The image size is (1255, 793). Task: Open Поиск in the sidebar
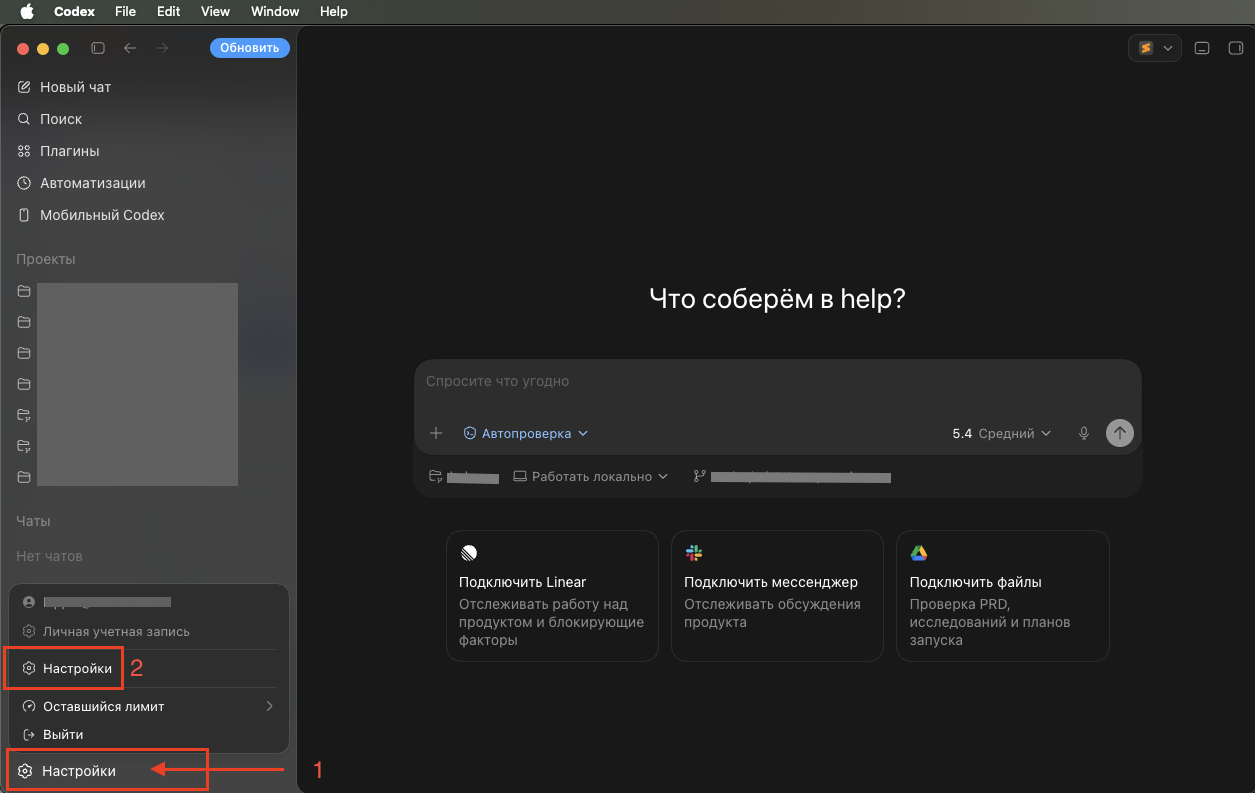tap(148, 119)
